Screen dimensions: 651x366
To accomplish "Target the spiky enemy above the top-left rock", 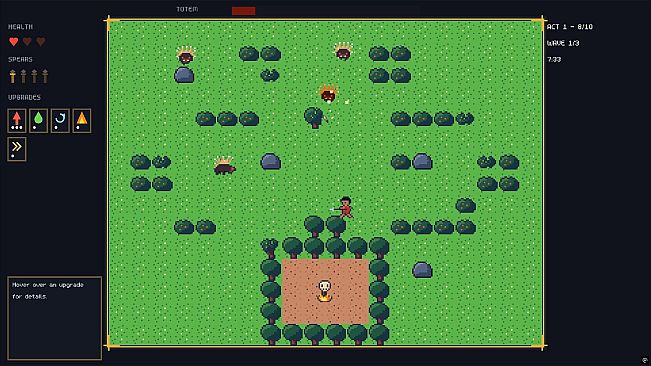I will point(186,55).
